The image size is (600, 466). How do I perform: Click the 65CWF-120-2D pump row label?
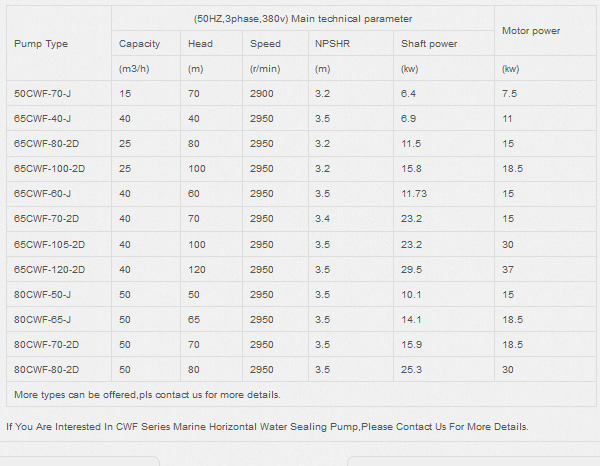(49, 269)
